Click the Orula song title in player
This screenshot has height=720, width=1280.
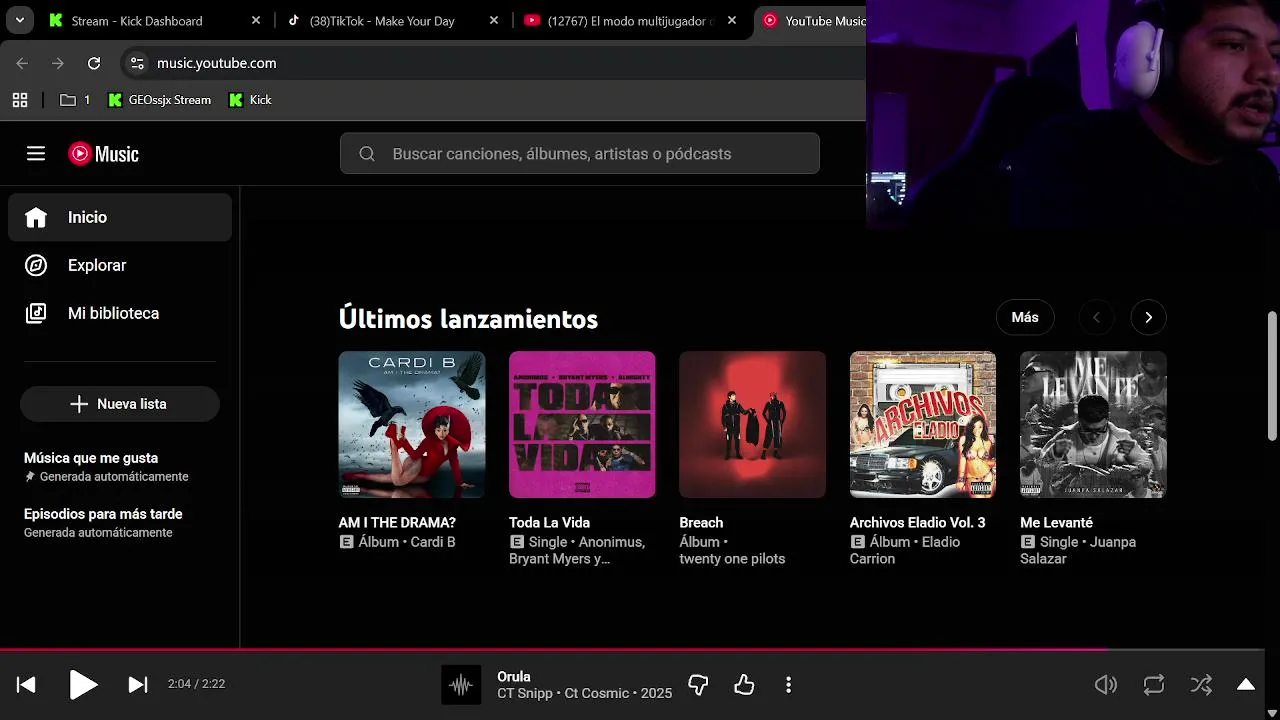click(x=514, y=677)
